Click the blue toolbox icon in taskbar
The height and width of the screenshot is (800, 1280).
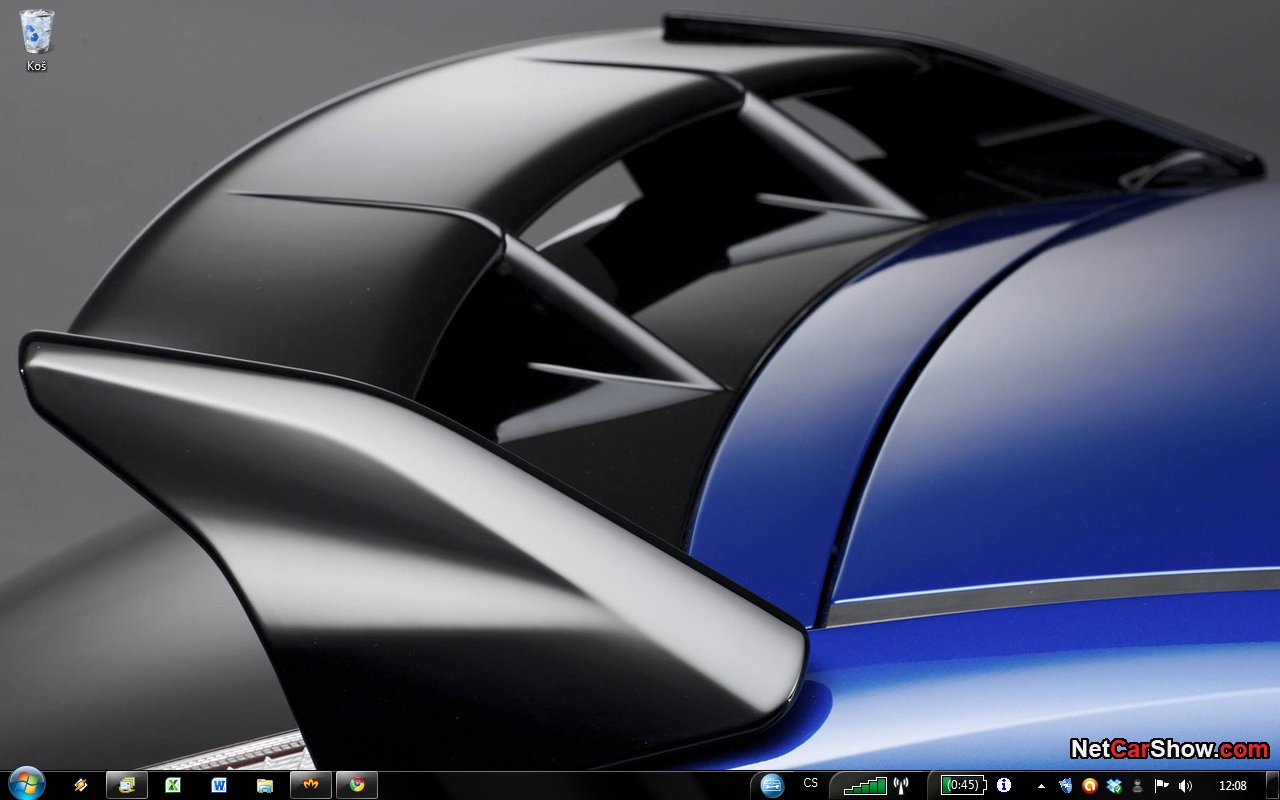coord(772,785)
